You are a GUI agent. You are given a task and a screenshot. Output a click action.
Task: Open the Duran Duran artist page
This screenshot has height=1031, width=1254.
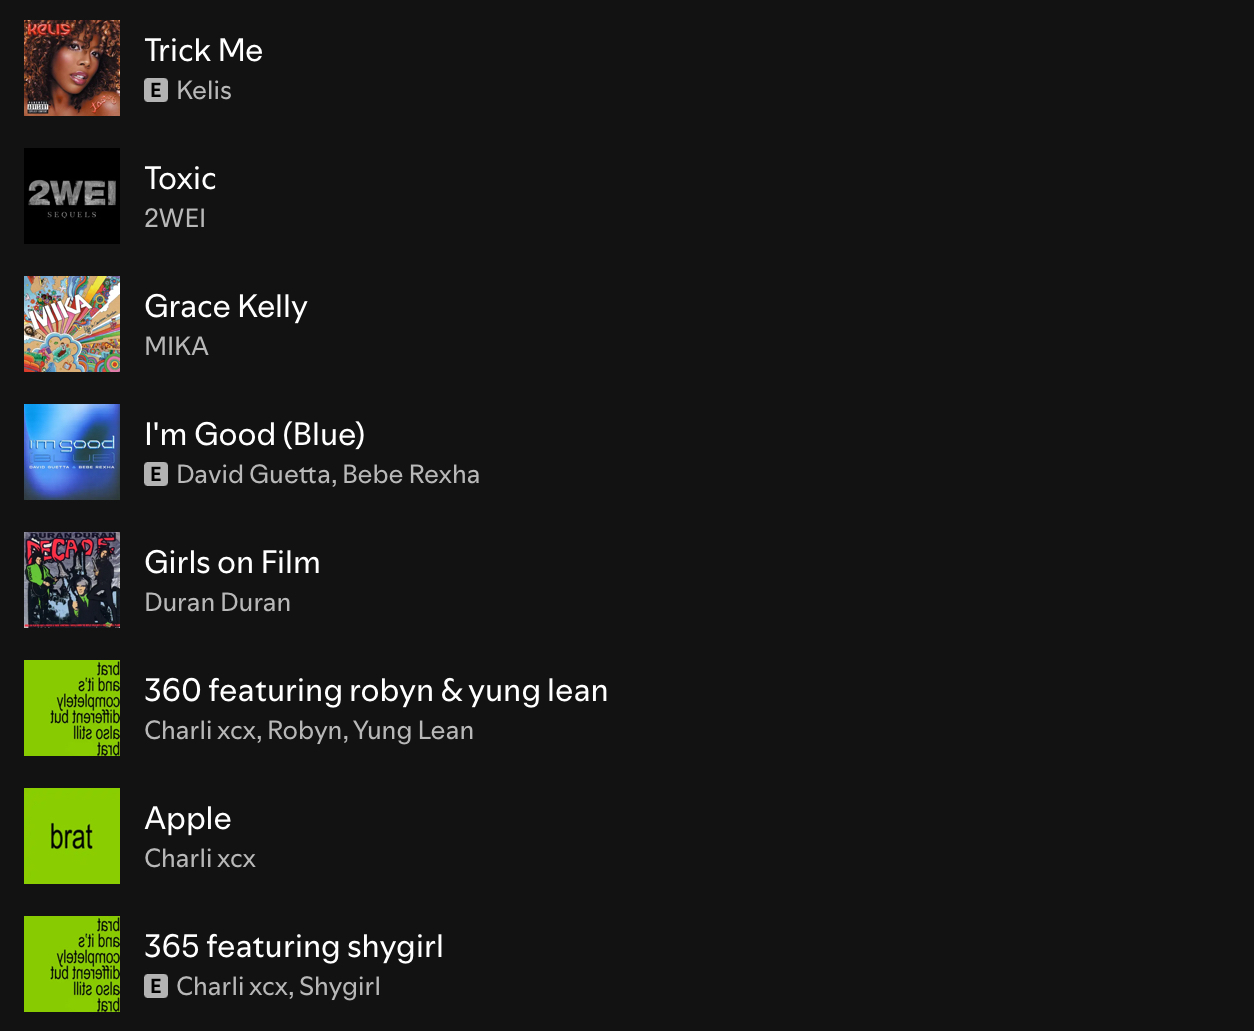[218, 602]
